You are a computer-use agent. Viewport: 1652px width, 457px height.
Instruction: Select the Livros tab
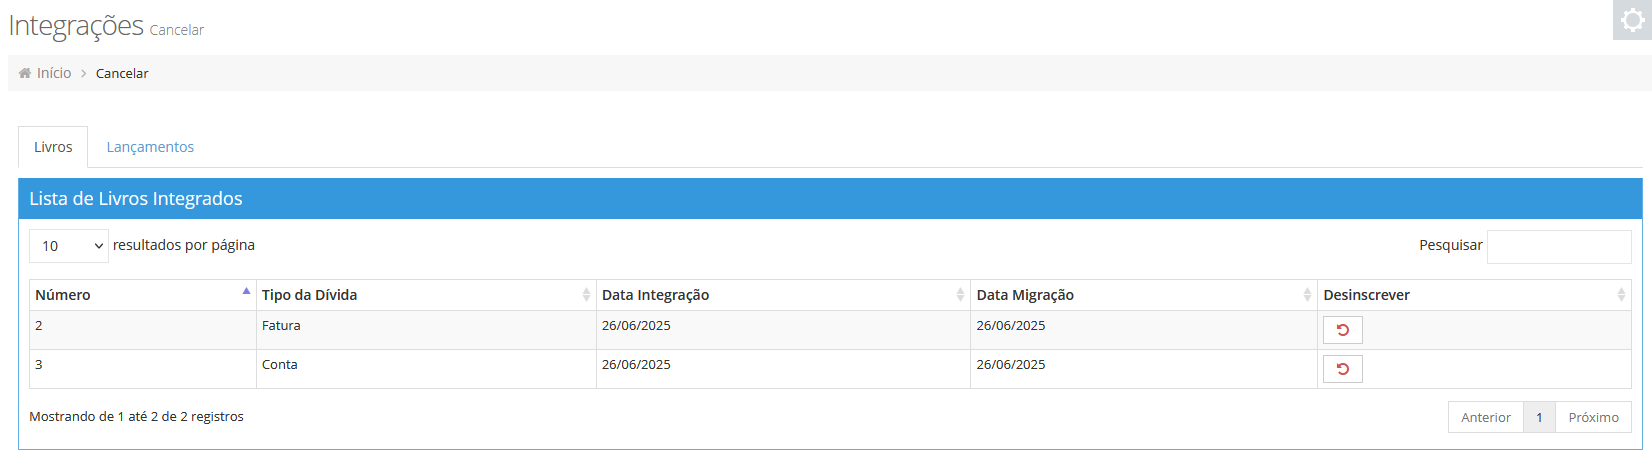(x=53, y=147)
